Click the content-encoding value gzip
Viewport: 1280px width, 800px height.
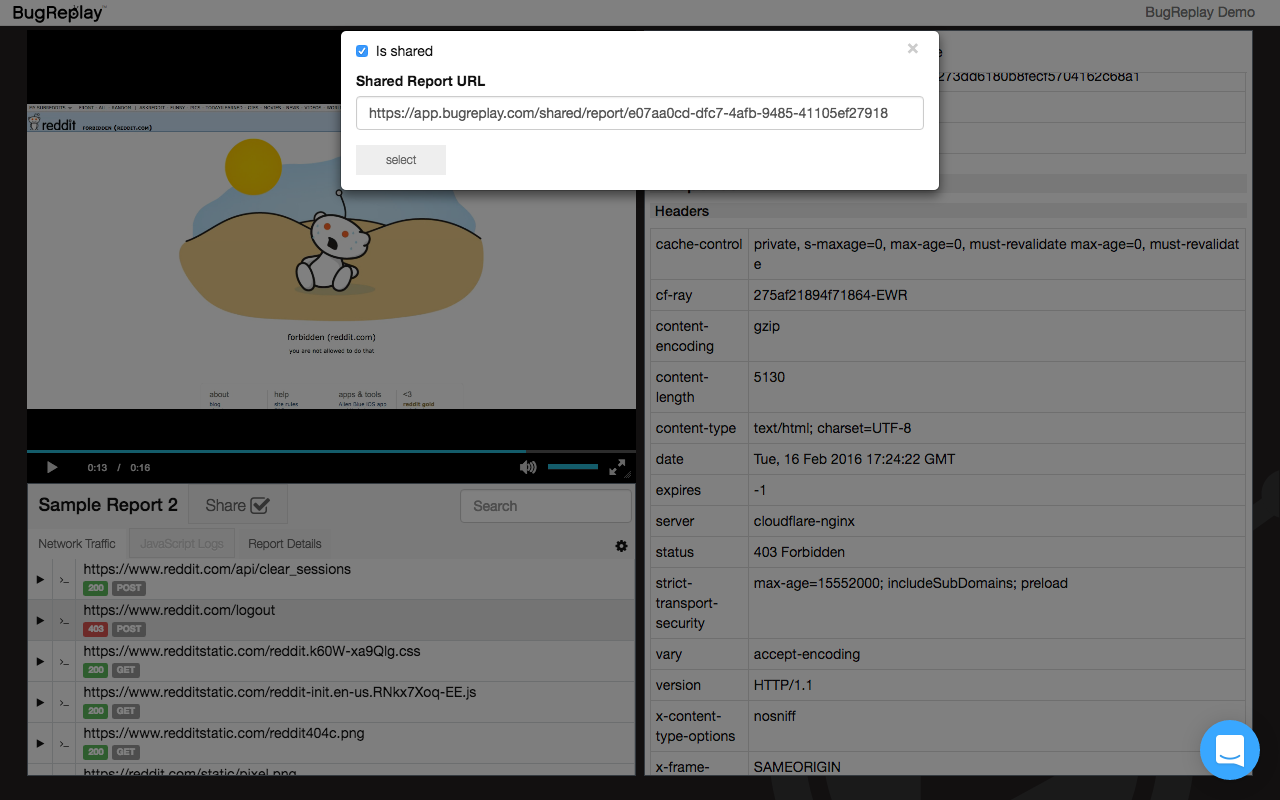(766, 326)
